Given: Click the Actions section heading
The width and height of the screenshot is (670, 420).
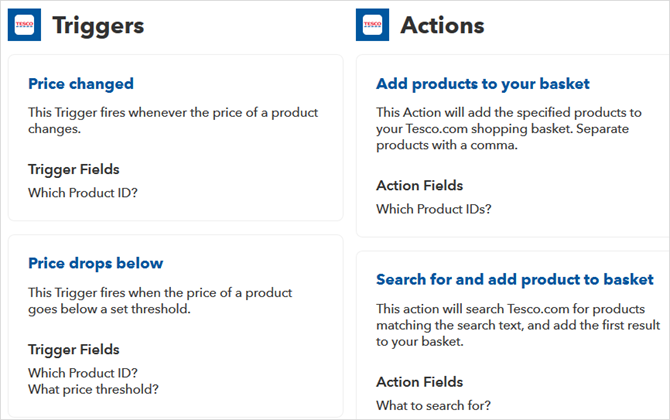Looking at the screenshot, I should click(442, 25).
